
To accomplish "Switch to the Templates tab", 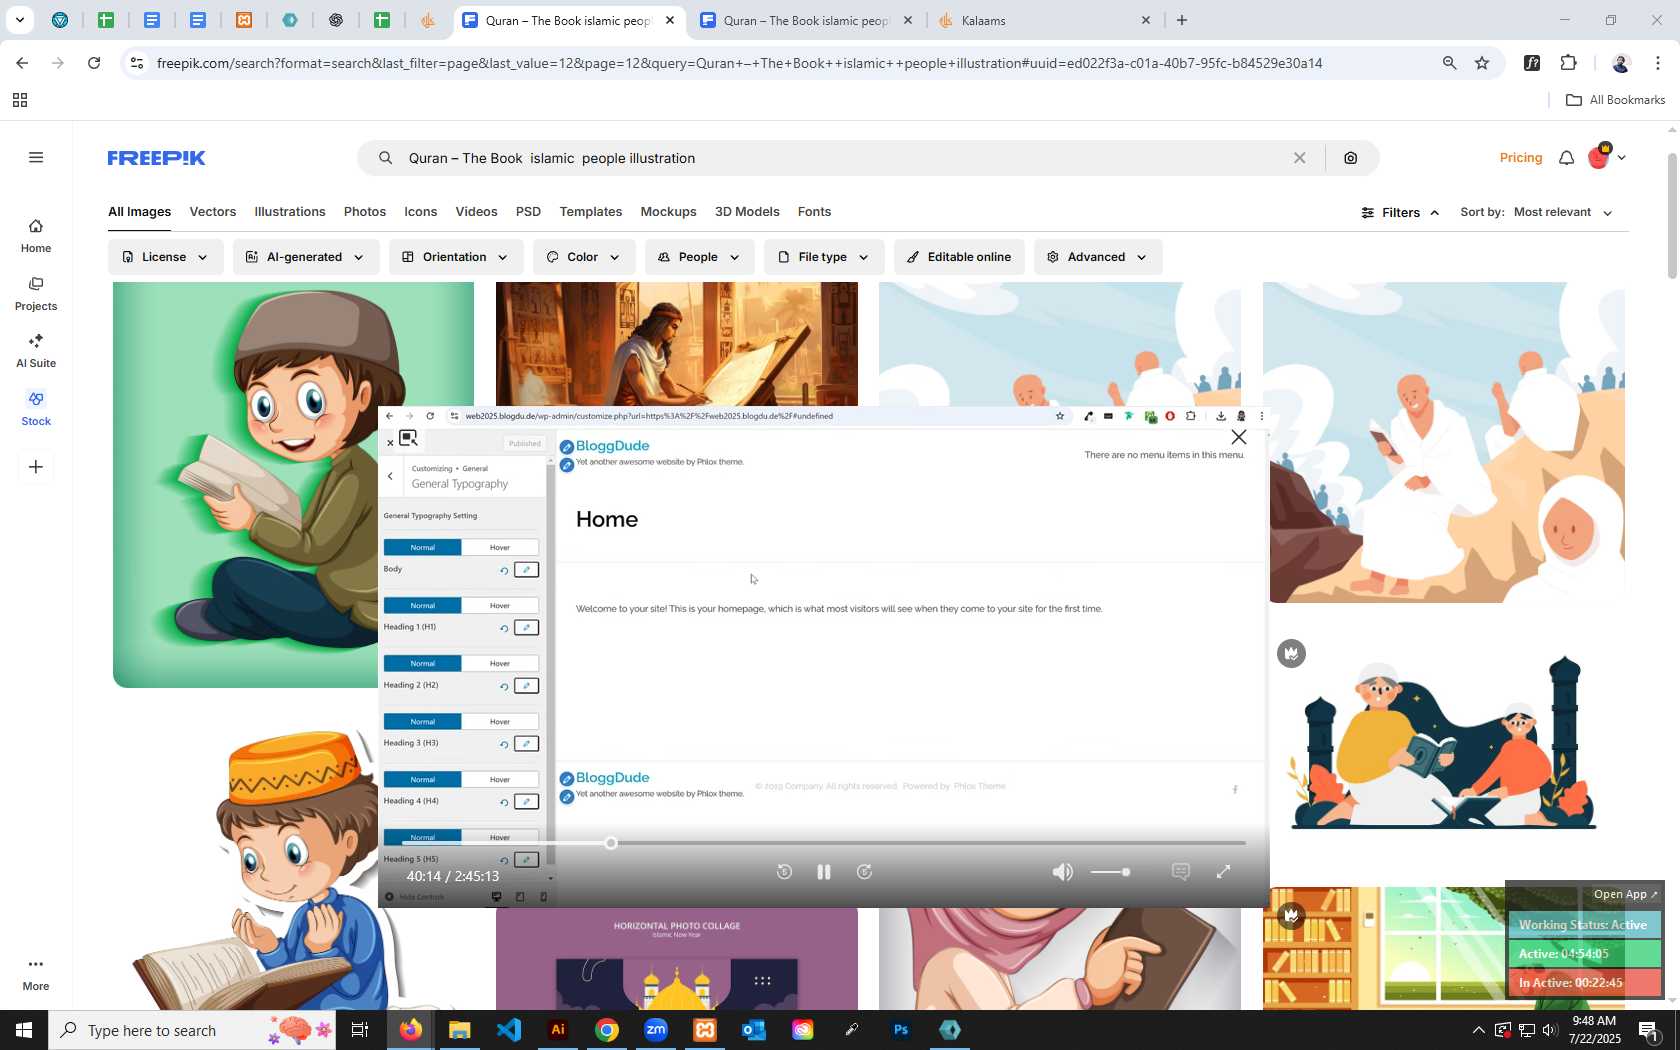I will click(591, 212).
